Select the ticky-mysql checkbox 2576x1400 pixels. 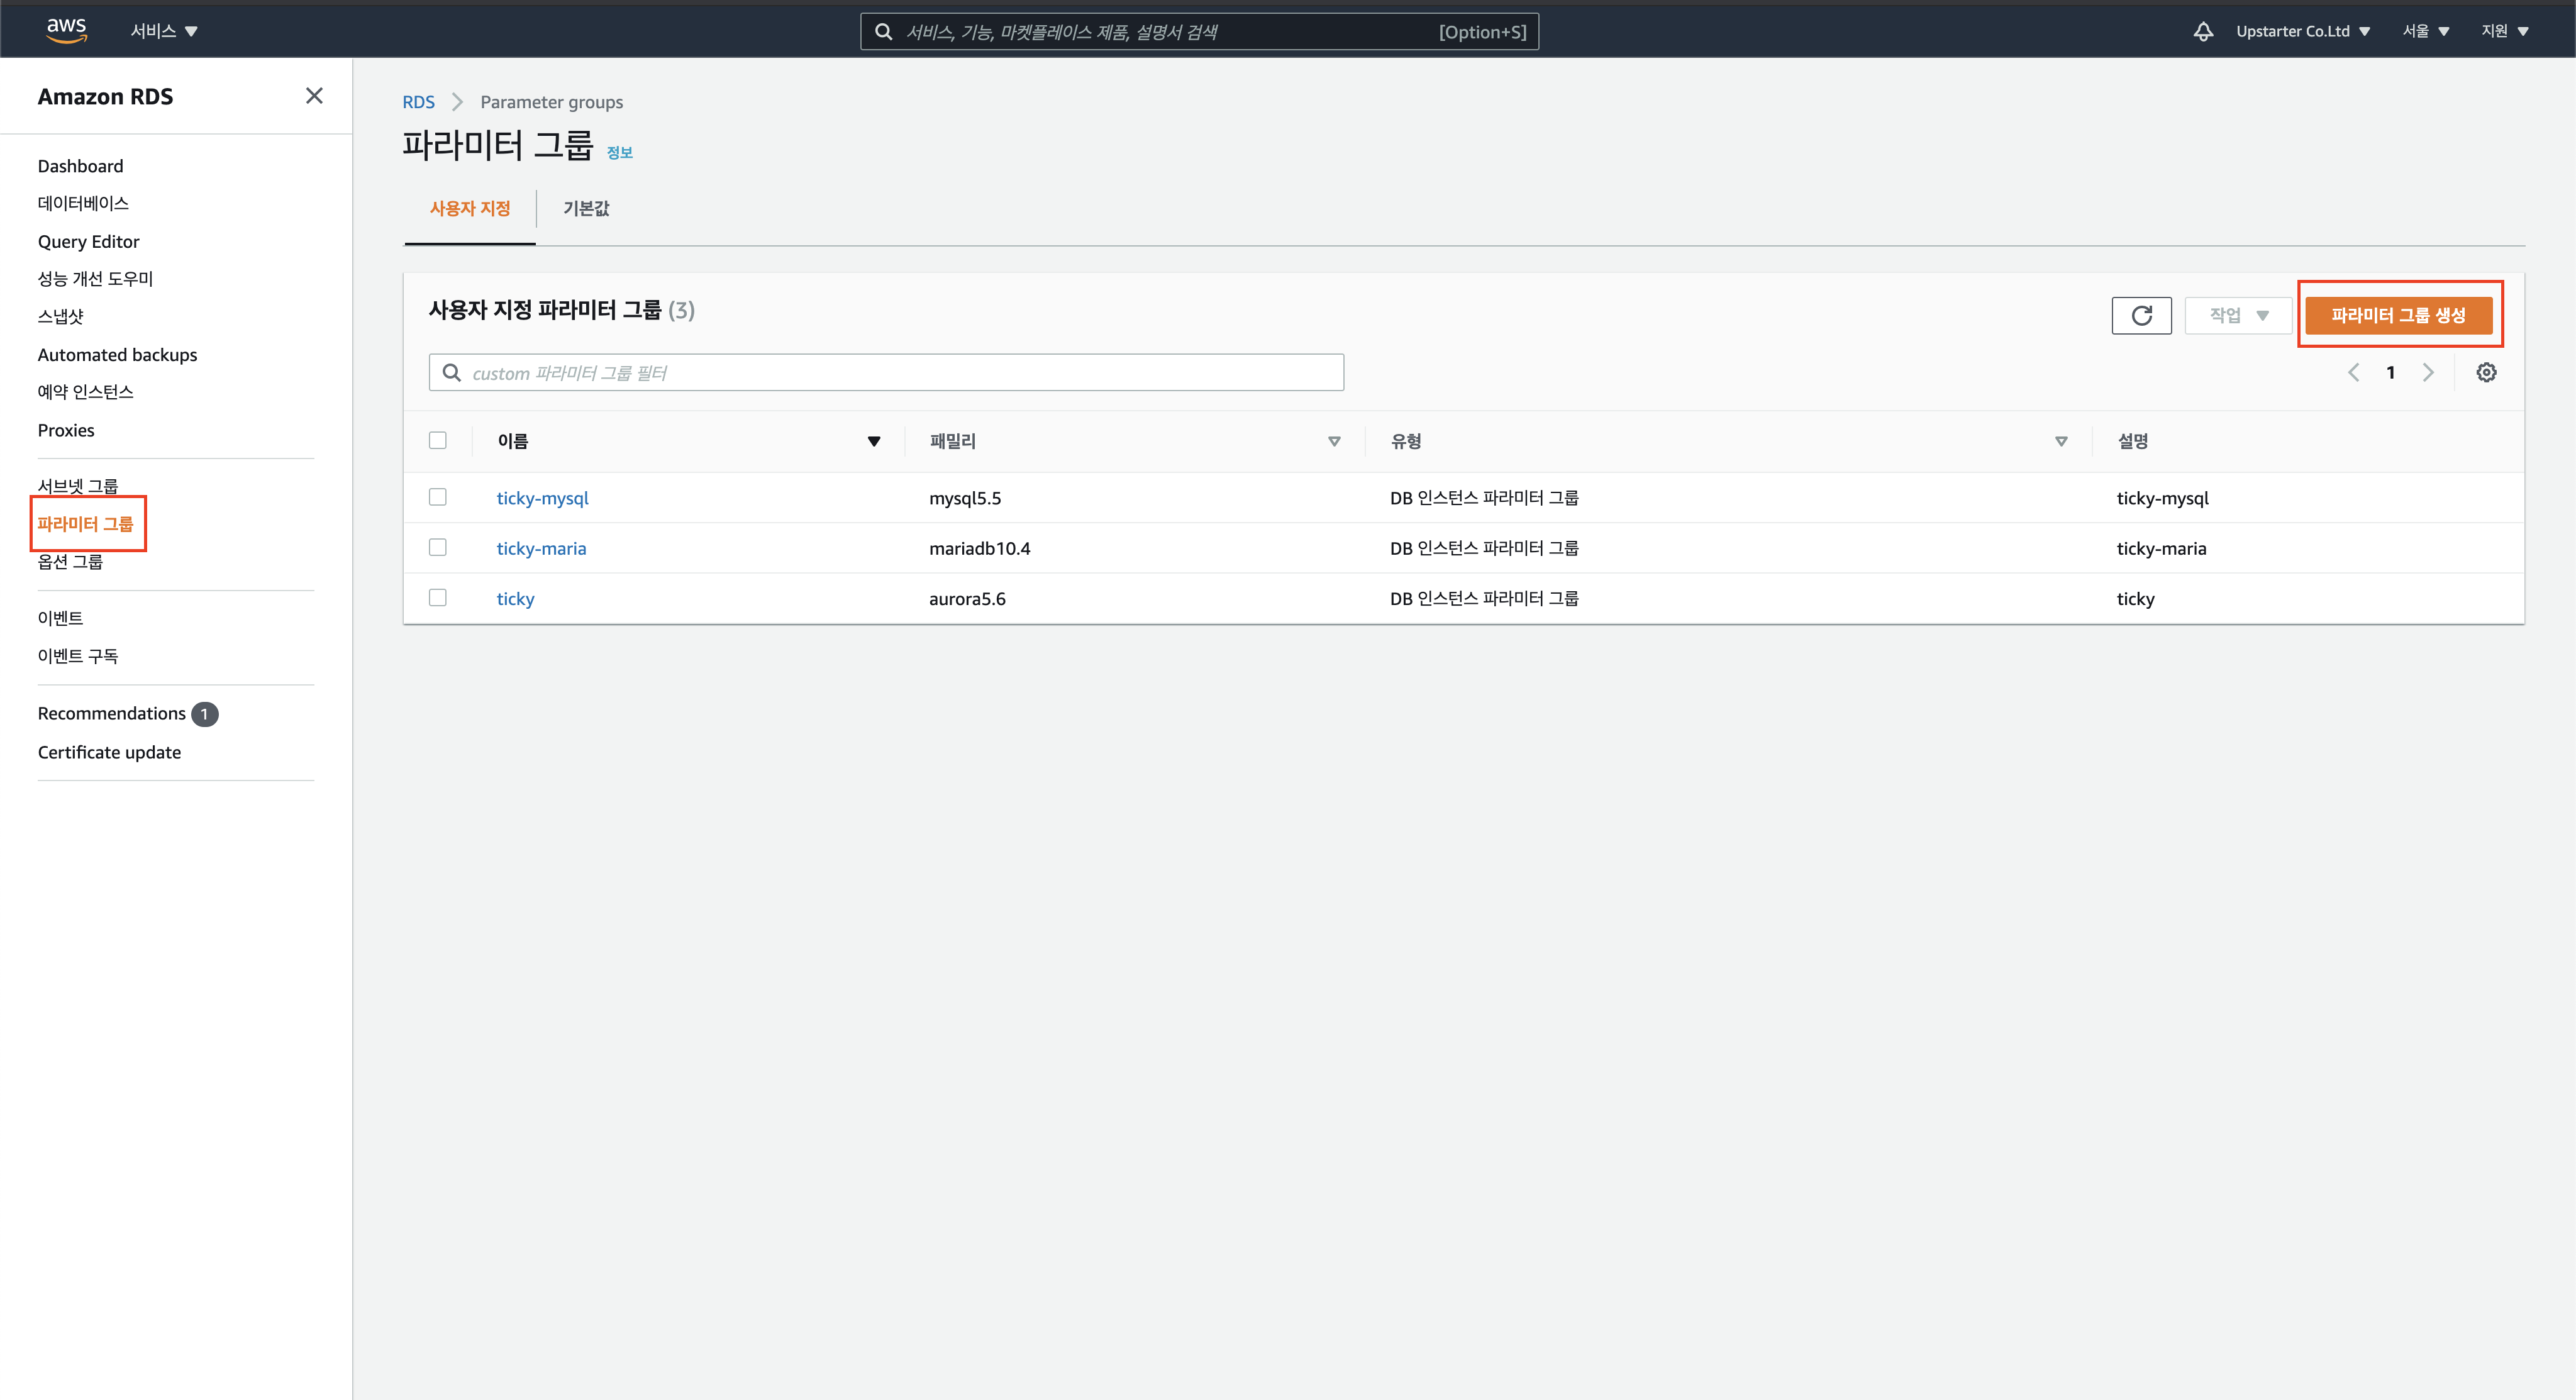437,497
